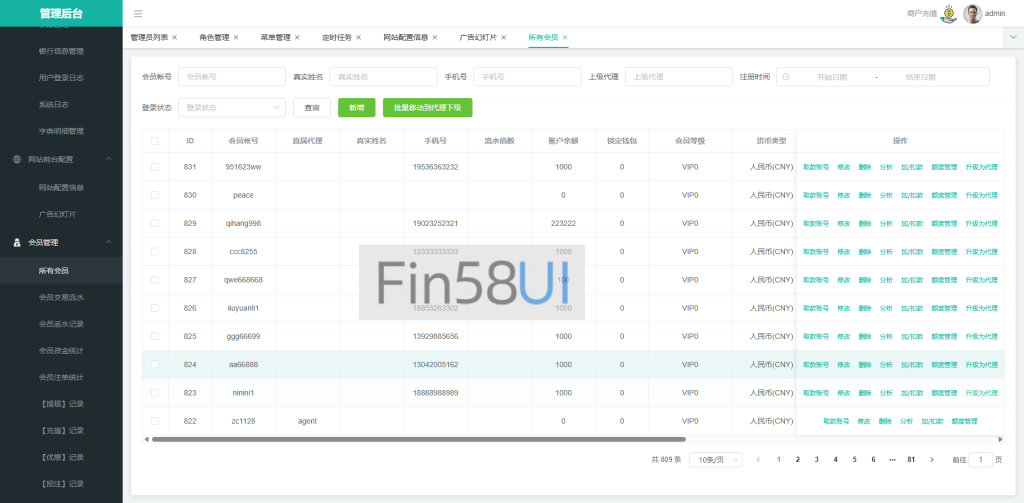
Task: Click the 批量移动到代理下级 button
Action: (x=427, y=108)
